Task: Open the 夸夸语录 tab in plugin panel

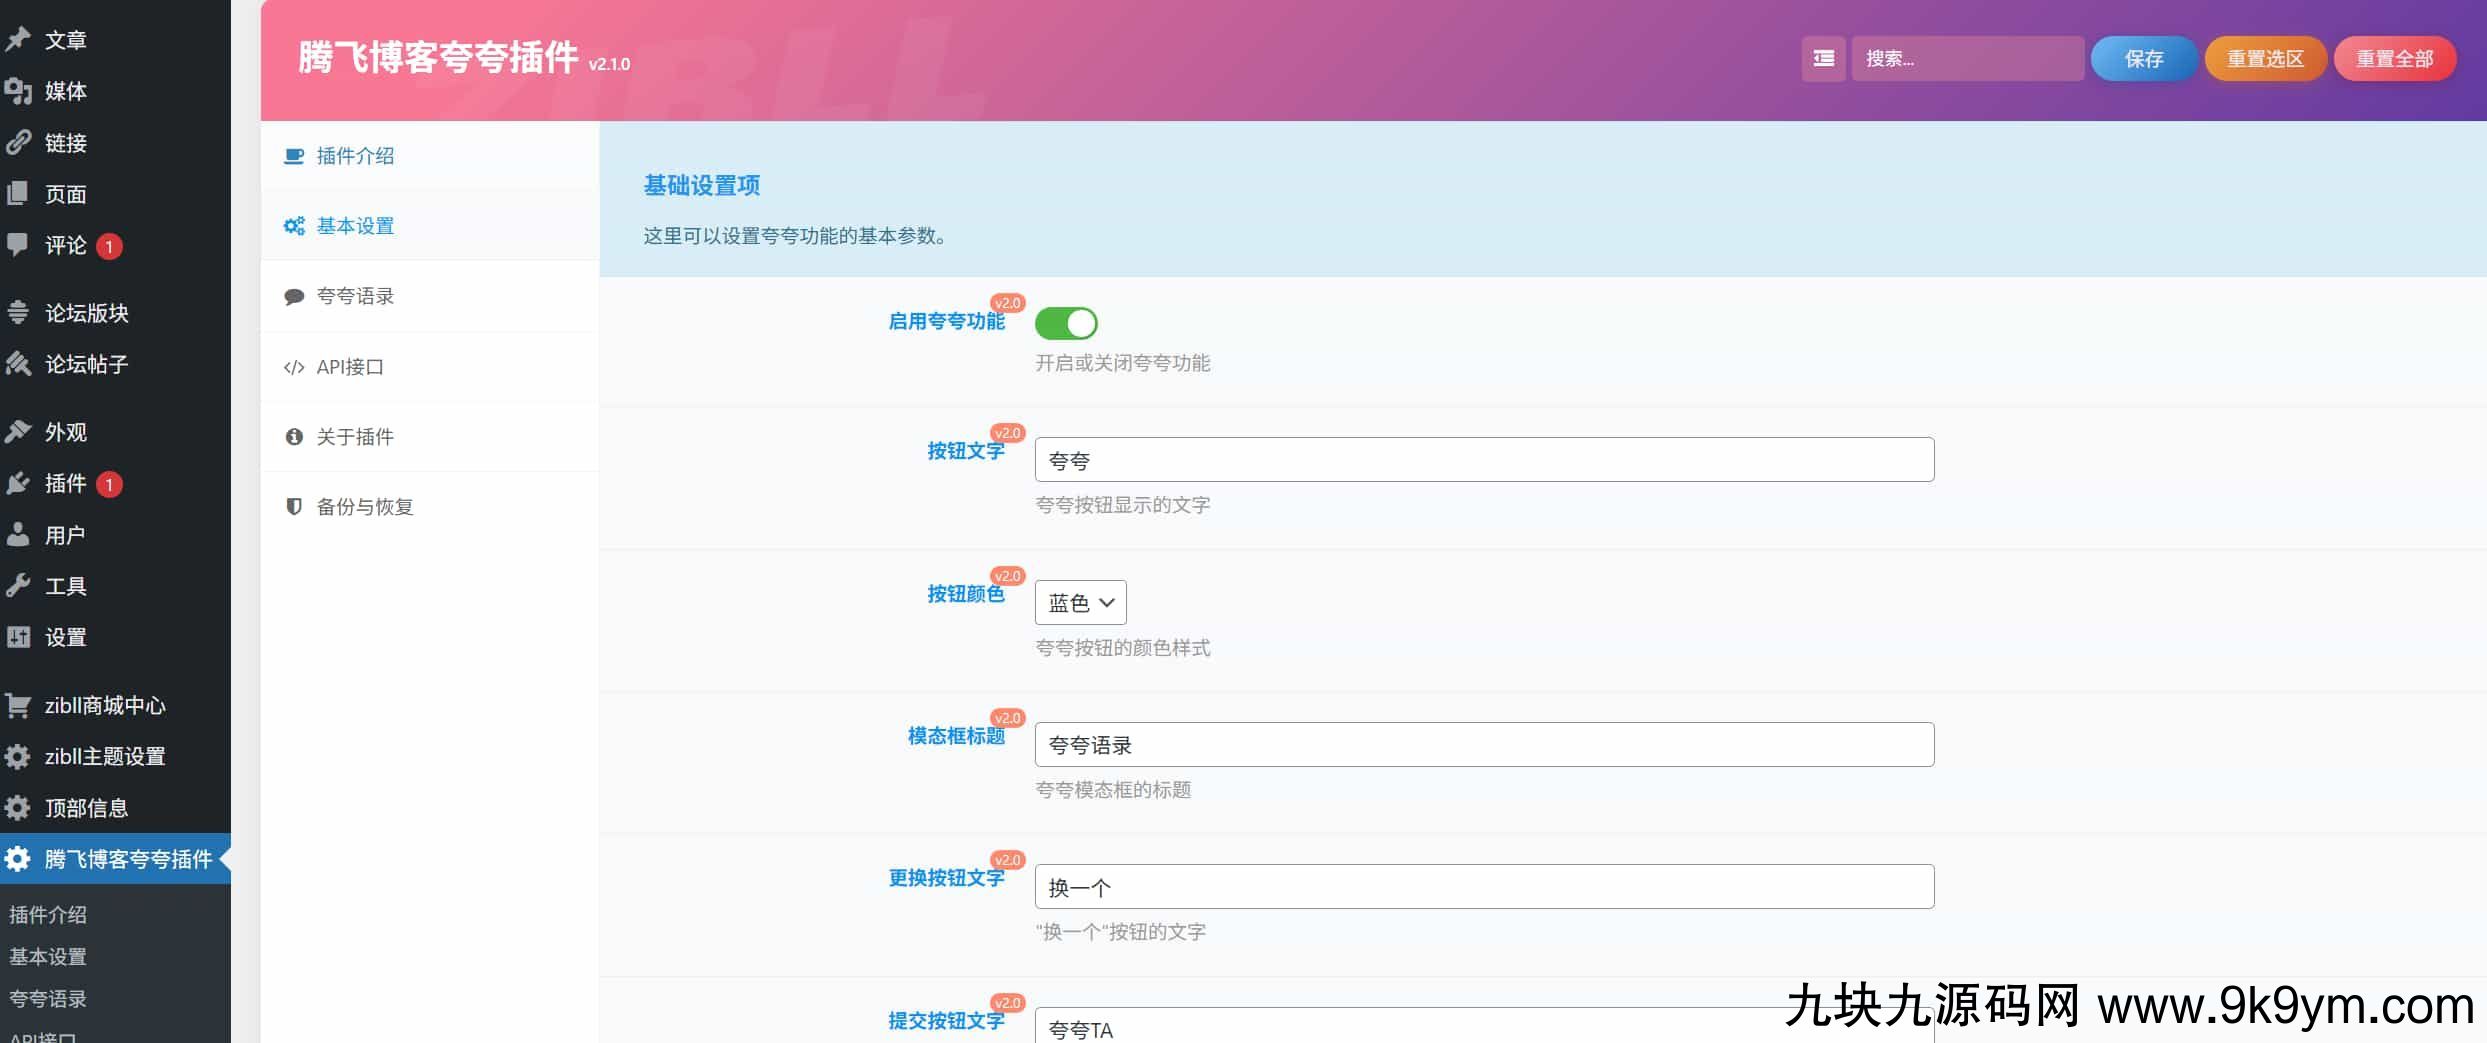Action: pyautogui.click(x=355, y=296)
